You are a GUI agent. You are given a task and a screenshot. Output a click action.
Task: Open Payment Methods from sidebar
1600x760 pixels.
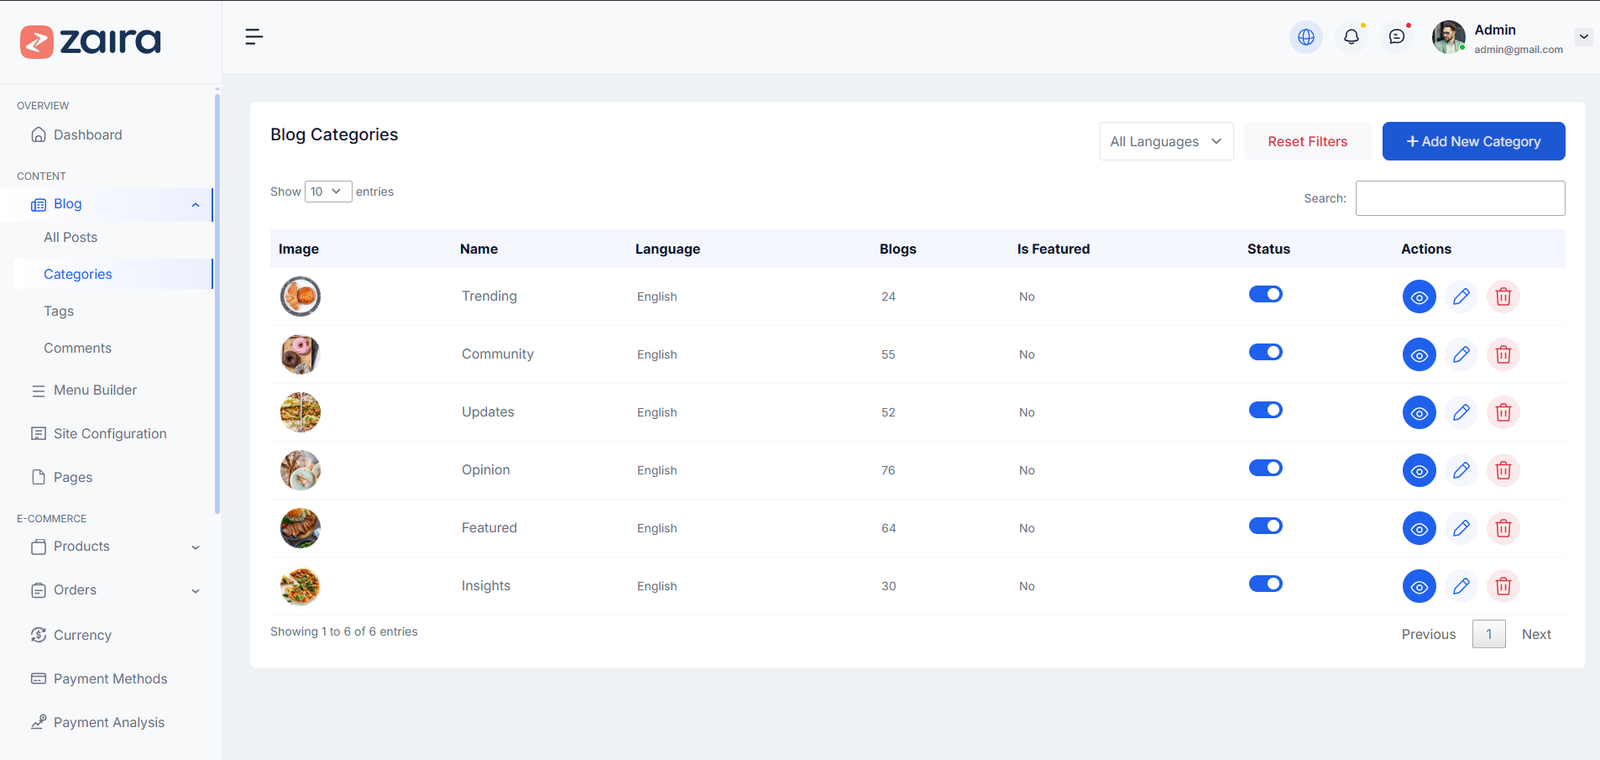pyautogui.click(x=110, y=679)
